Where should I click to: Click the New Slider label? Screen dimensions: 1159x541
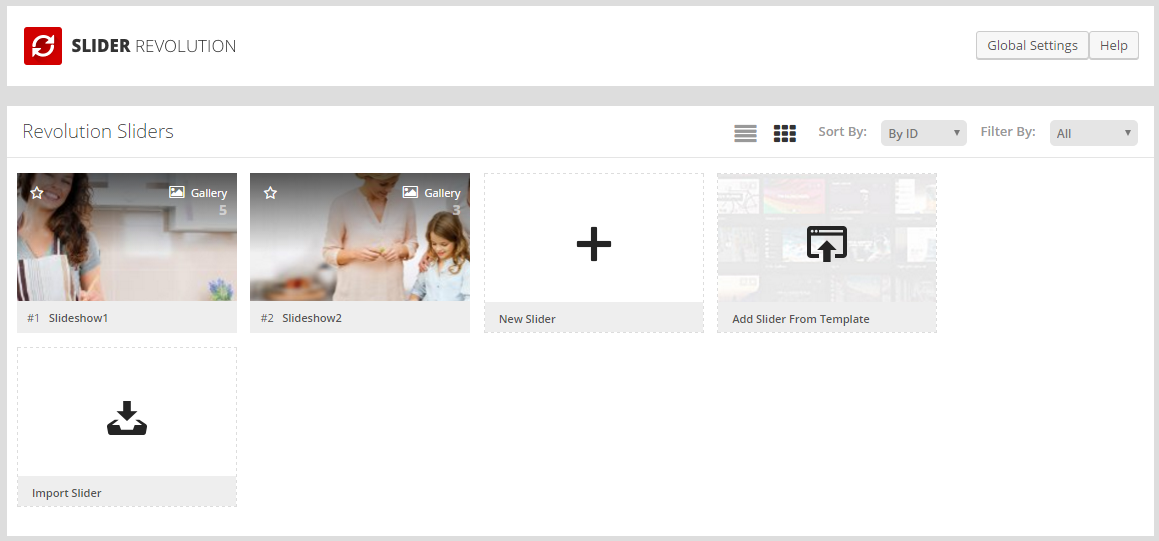527,319
